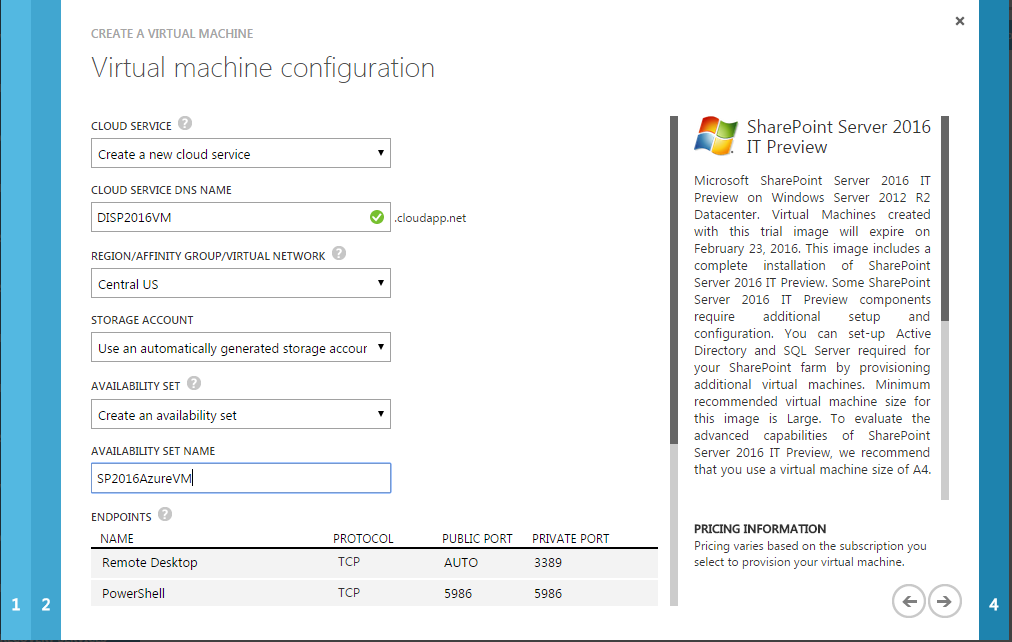This screenshot has width=1012, height=642.
Task: Click the PowerShell TCP protocol cell
Action: [x=349, y=593]
